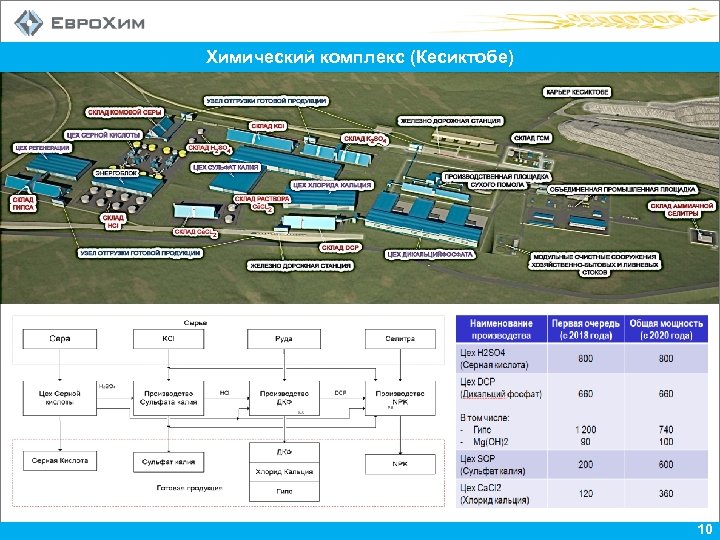
Task: Click the СКЛАД ГИПСА red label
Action: [x=23, y=203]
